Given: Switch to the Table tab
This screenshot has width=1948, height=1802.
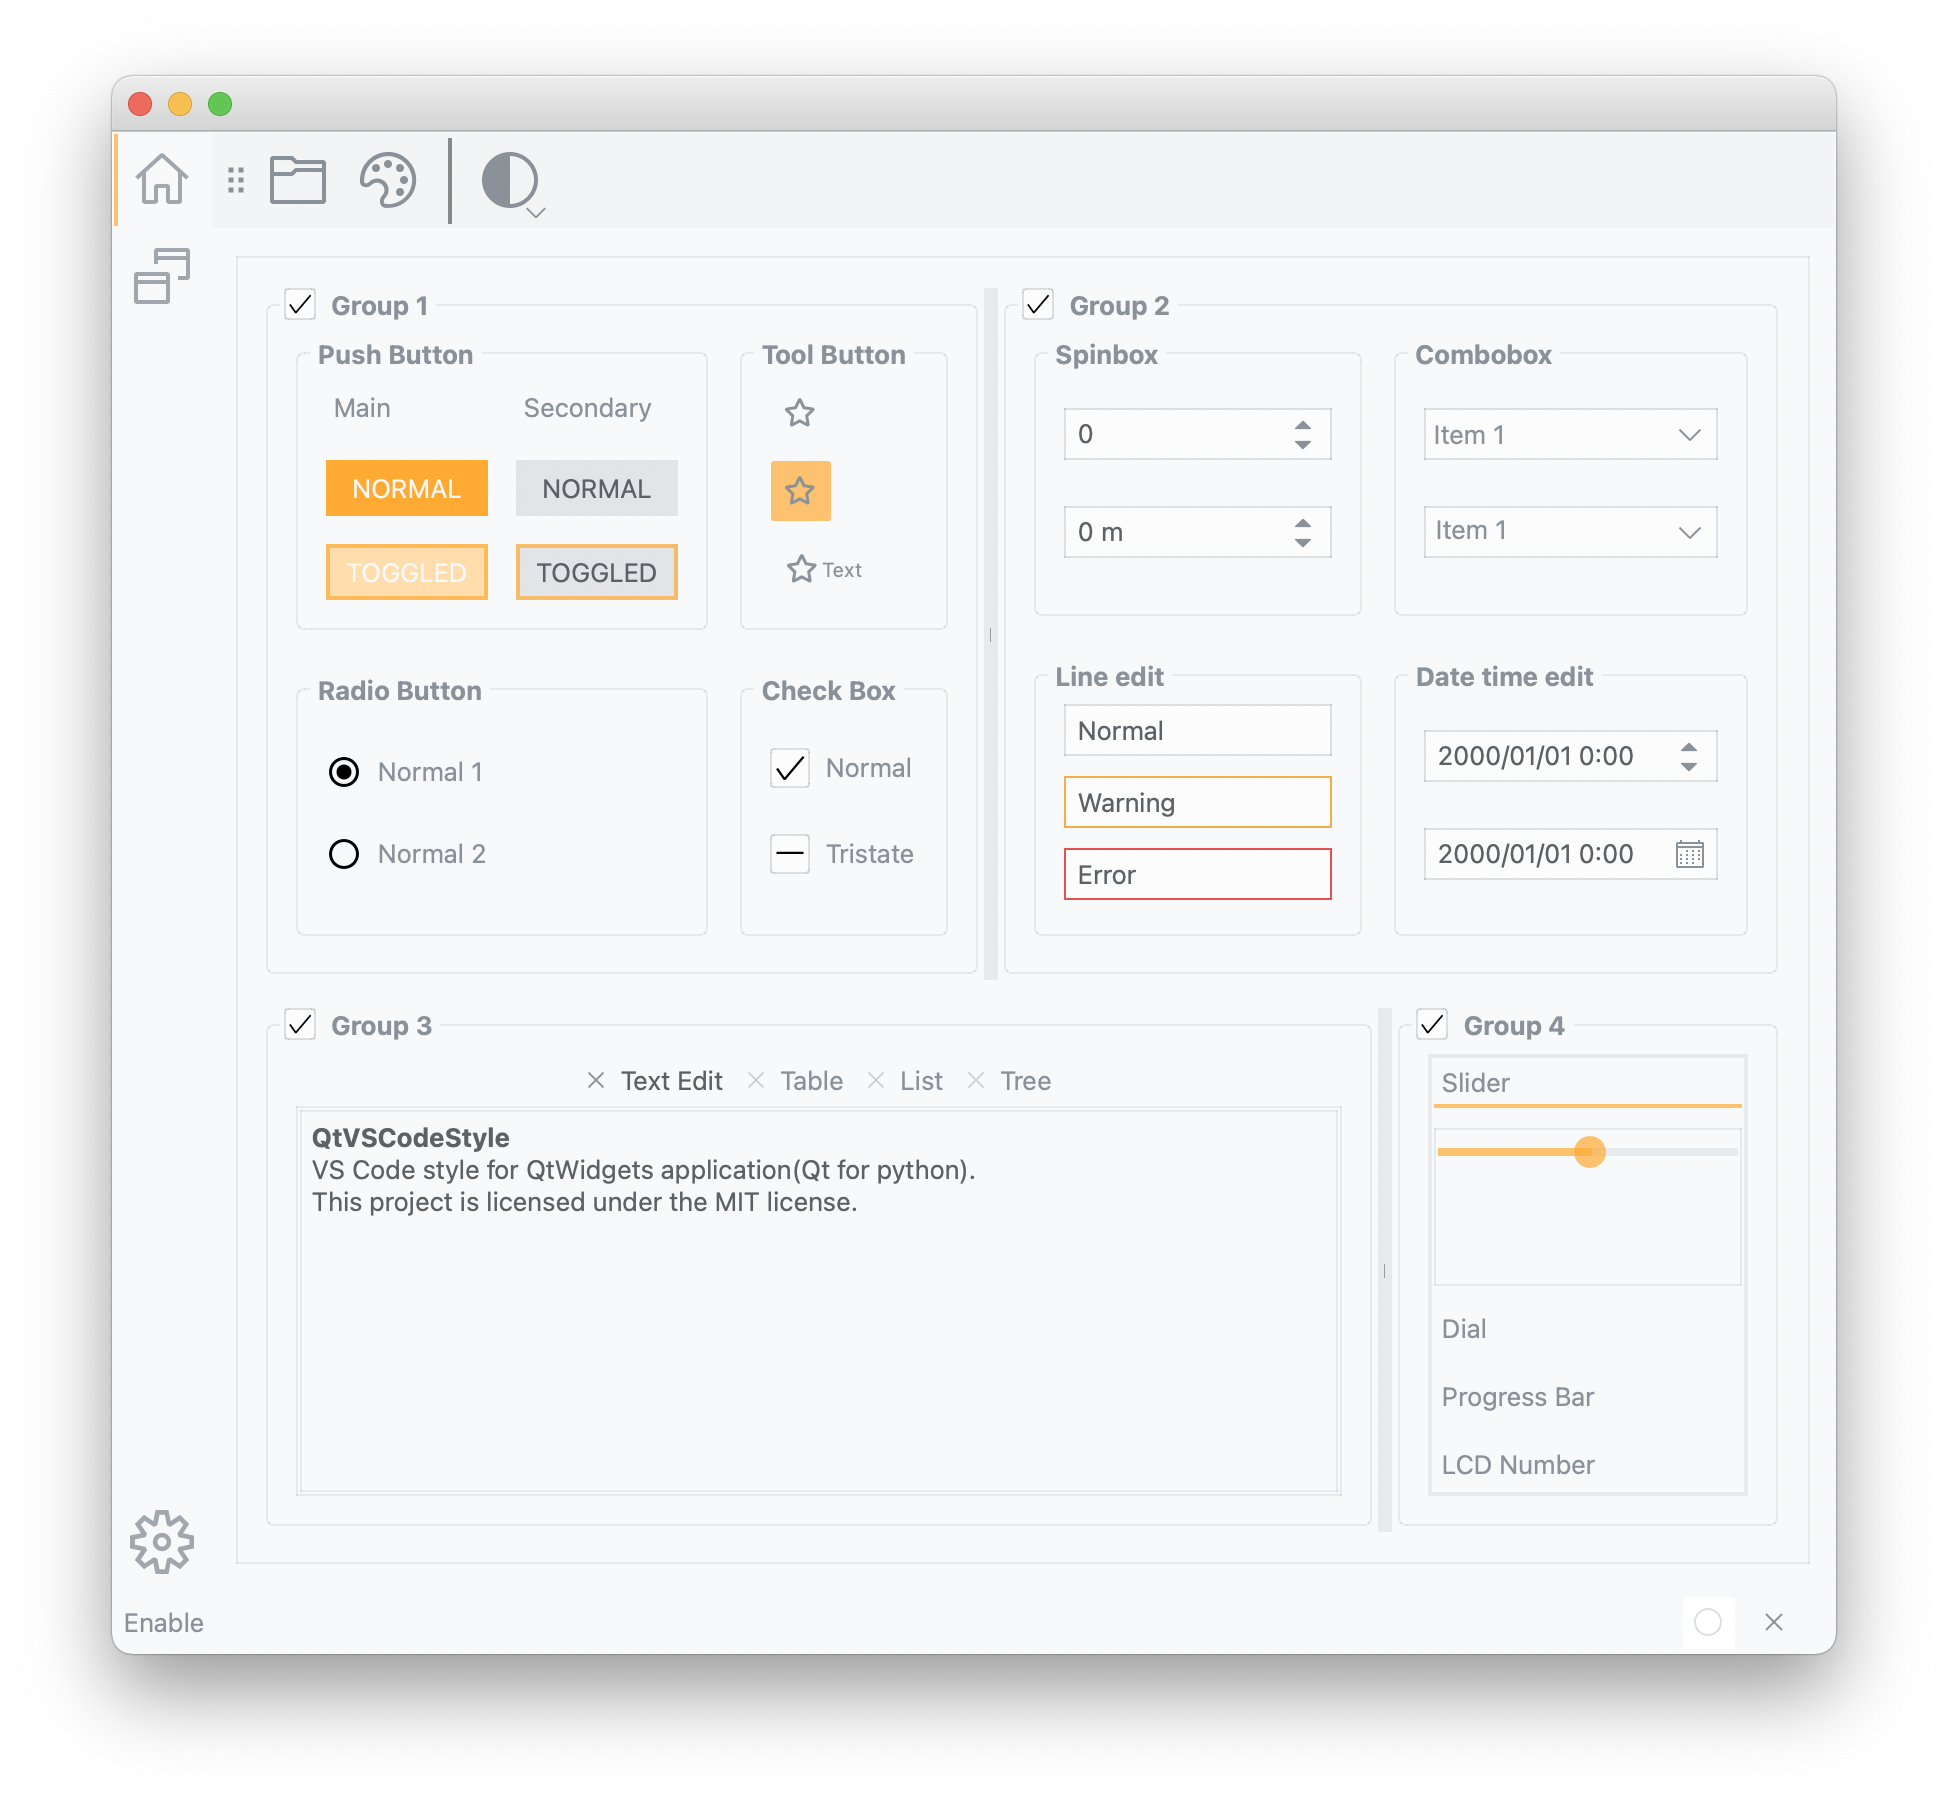Looking at the screenshot, I should (811, 1081).
